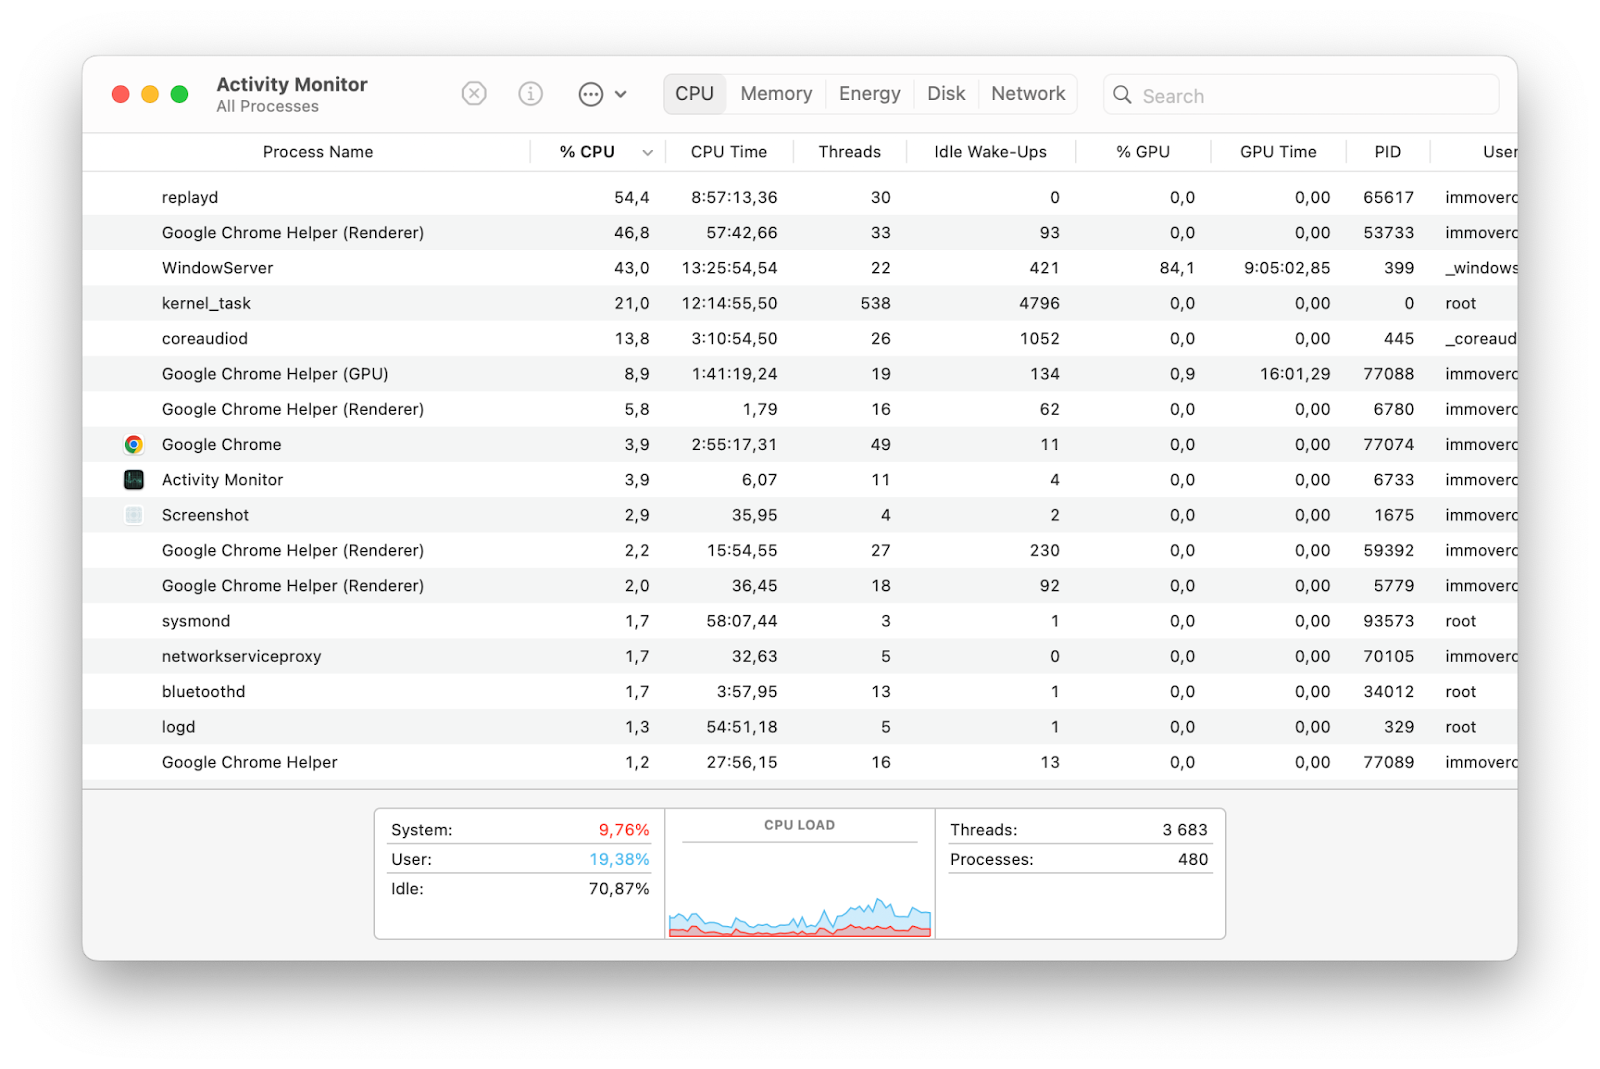Screen dimensions: 1600x1069
Task: Toggle sort direction on % CPU column
Action: tap(584, 151)
